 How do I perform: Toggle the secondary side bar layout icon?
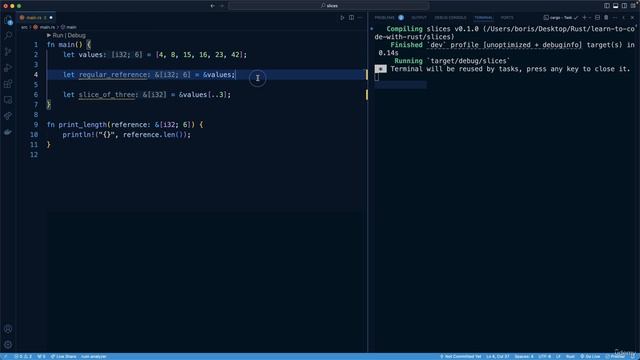(x=624, y=6)
